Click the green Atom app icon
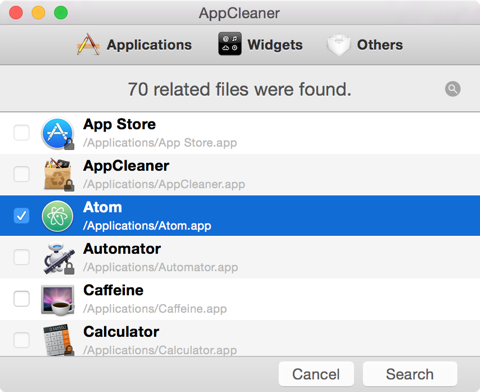The image size is (480, 392). [57, 216]
